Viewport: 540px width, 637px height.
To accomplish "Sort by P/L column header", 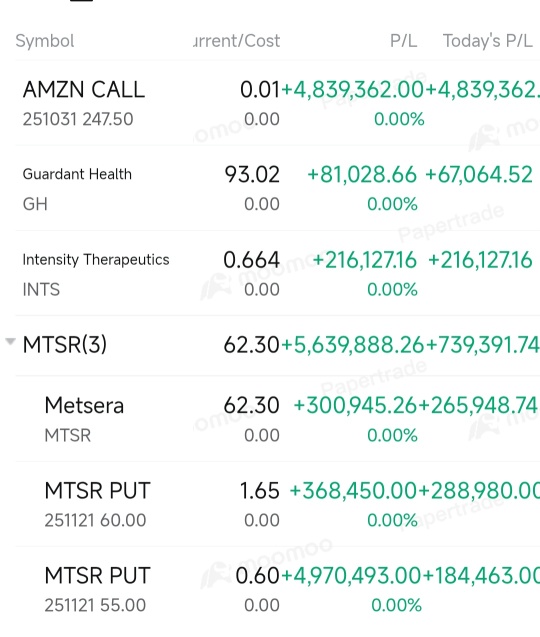I will pos(403,41).
